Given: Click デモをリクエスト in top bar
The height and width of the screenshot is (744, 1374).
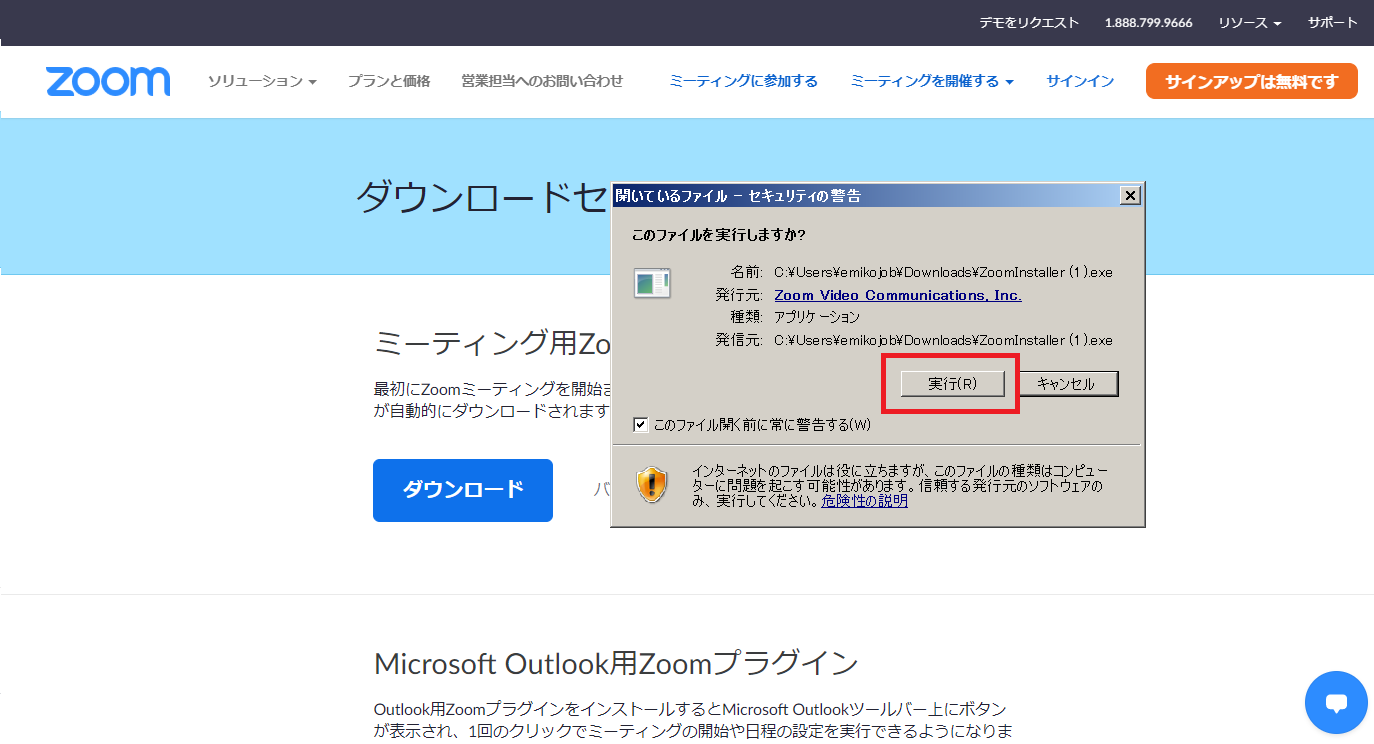Looking at the screenshot, I should (x=1029, y=23).
